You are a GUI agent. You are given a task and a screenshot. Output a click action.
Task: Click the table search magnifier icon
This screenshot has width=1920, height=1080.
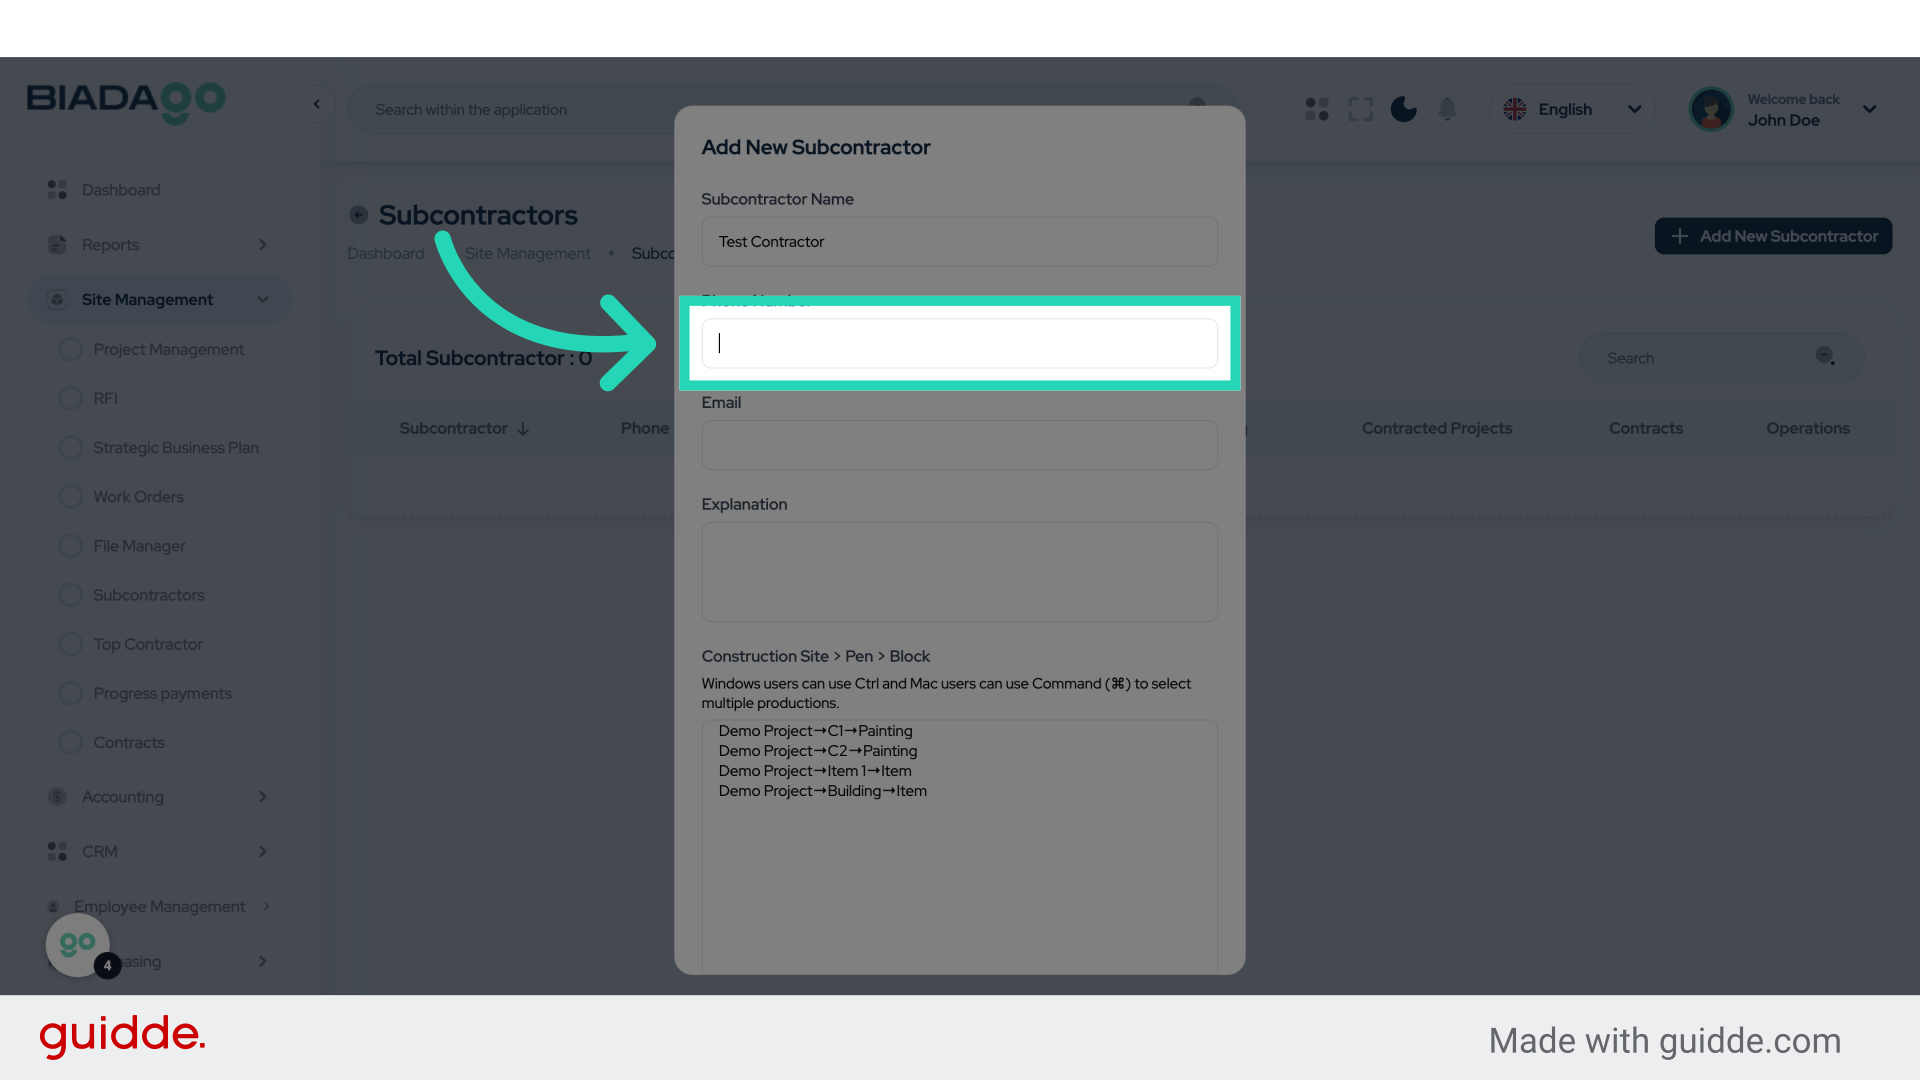click(x=1825, y=357)
